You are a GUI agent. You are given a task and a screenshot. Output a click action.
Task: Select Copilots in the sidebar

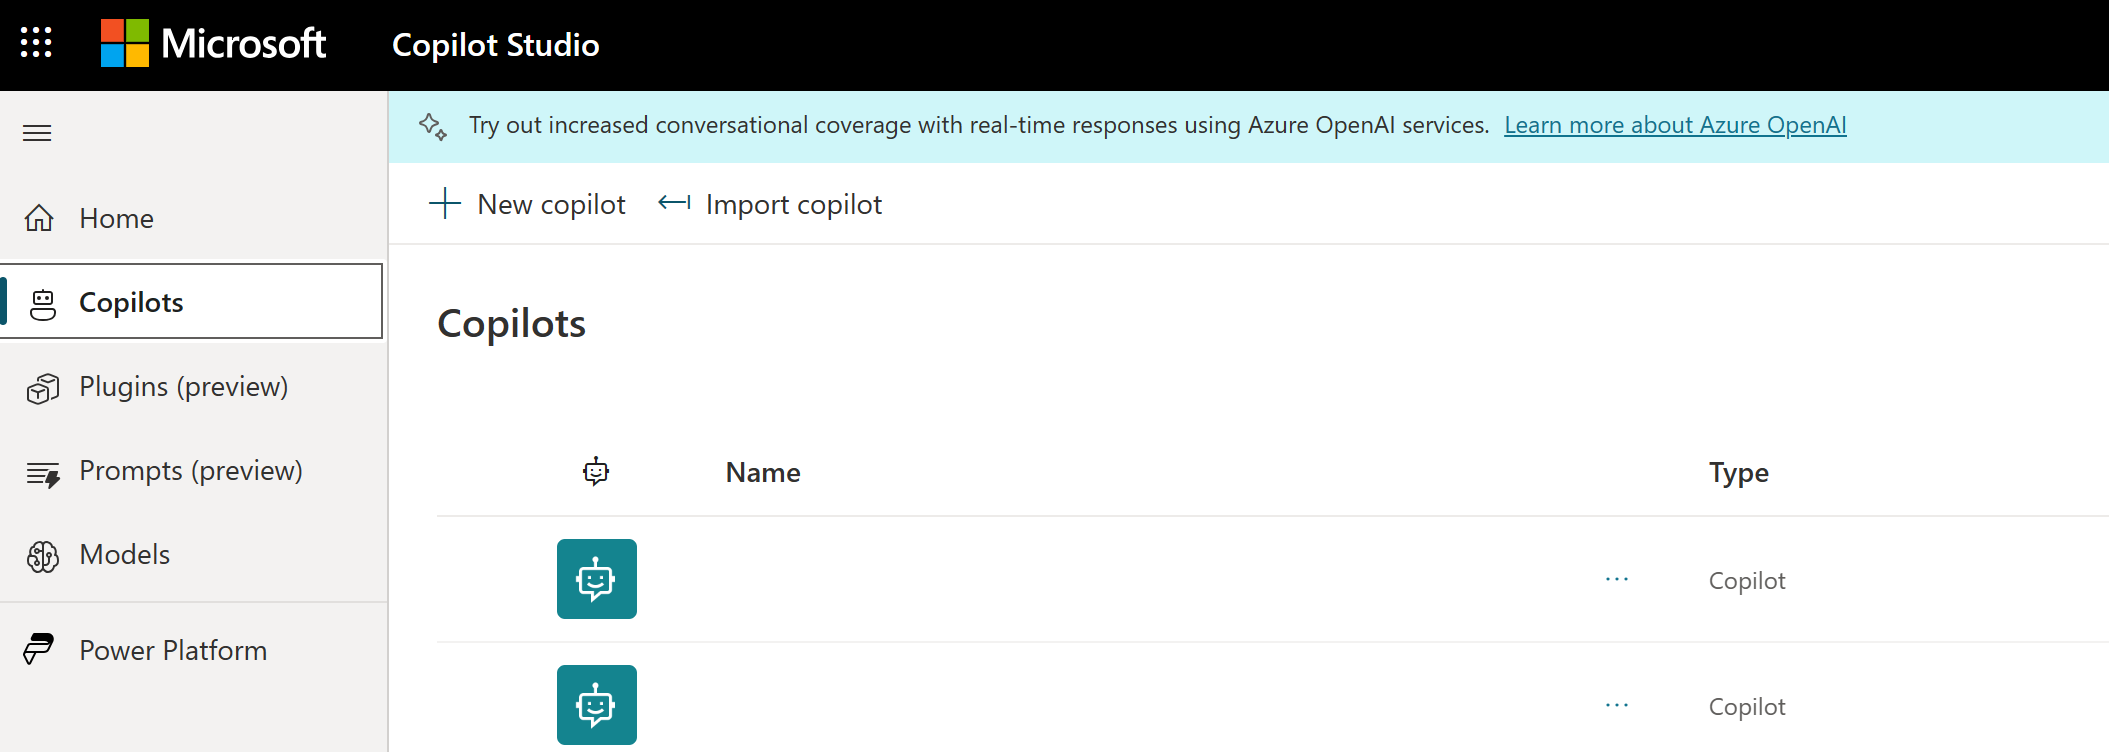(192, 302)
